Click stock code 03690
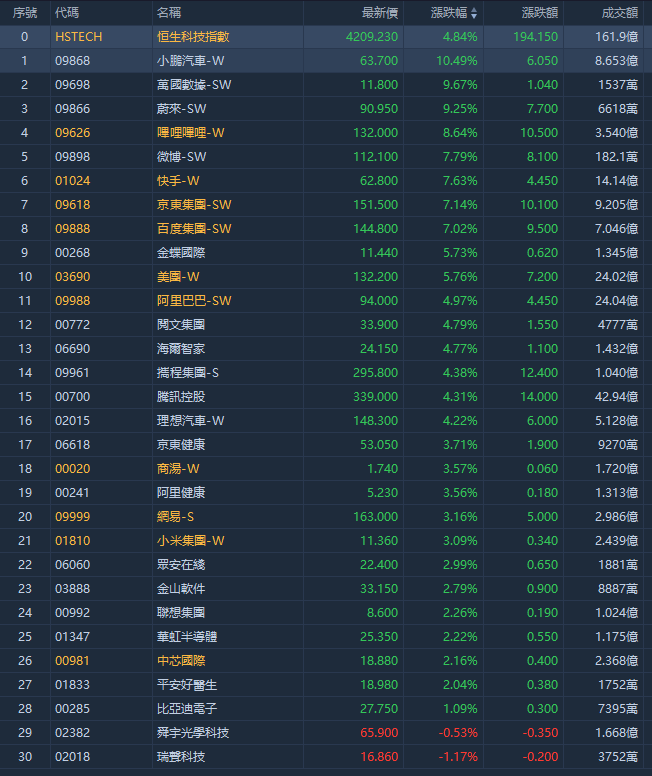Screen dimensions: 652x776 click(x=73, y=277)
